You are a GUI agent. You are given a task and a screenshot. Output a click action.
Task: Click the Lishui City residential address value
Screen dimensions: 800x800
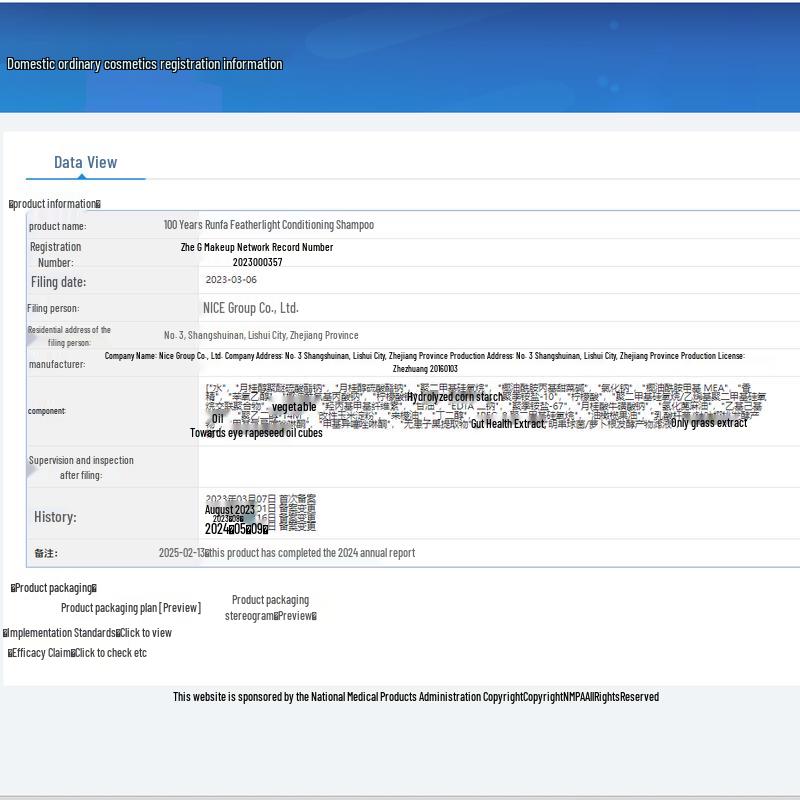coord(261,335)
